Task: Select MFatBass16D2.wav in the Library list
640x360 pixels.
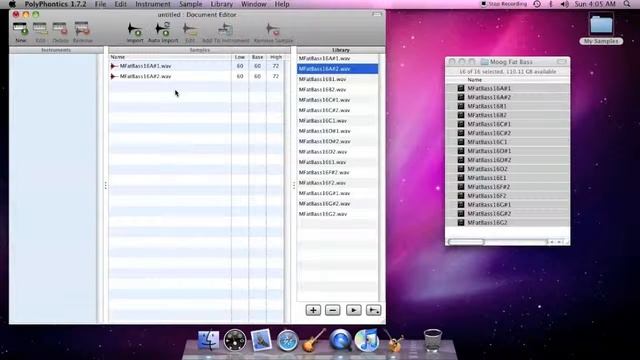Action: [x=338, y=152]
